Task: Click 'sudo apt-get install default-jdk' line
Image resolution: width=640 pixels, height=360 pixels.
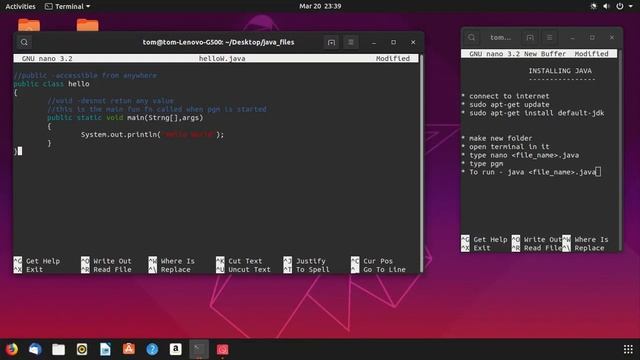Action: tap(533, 113)
